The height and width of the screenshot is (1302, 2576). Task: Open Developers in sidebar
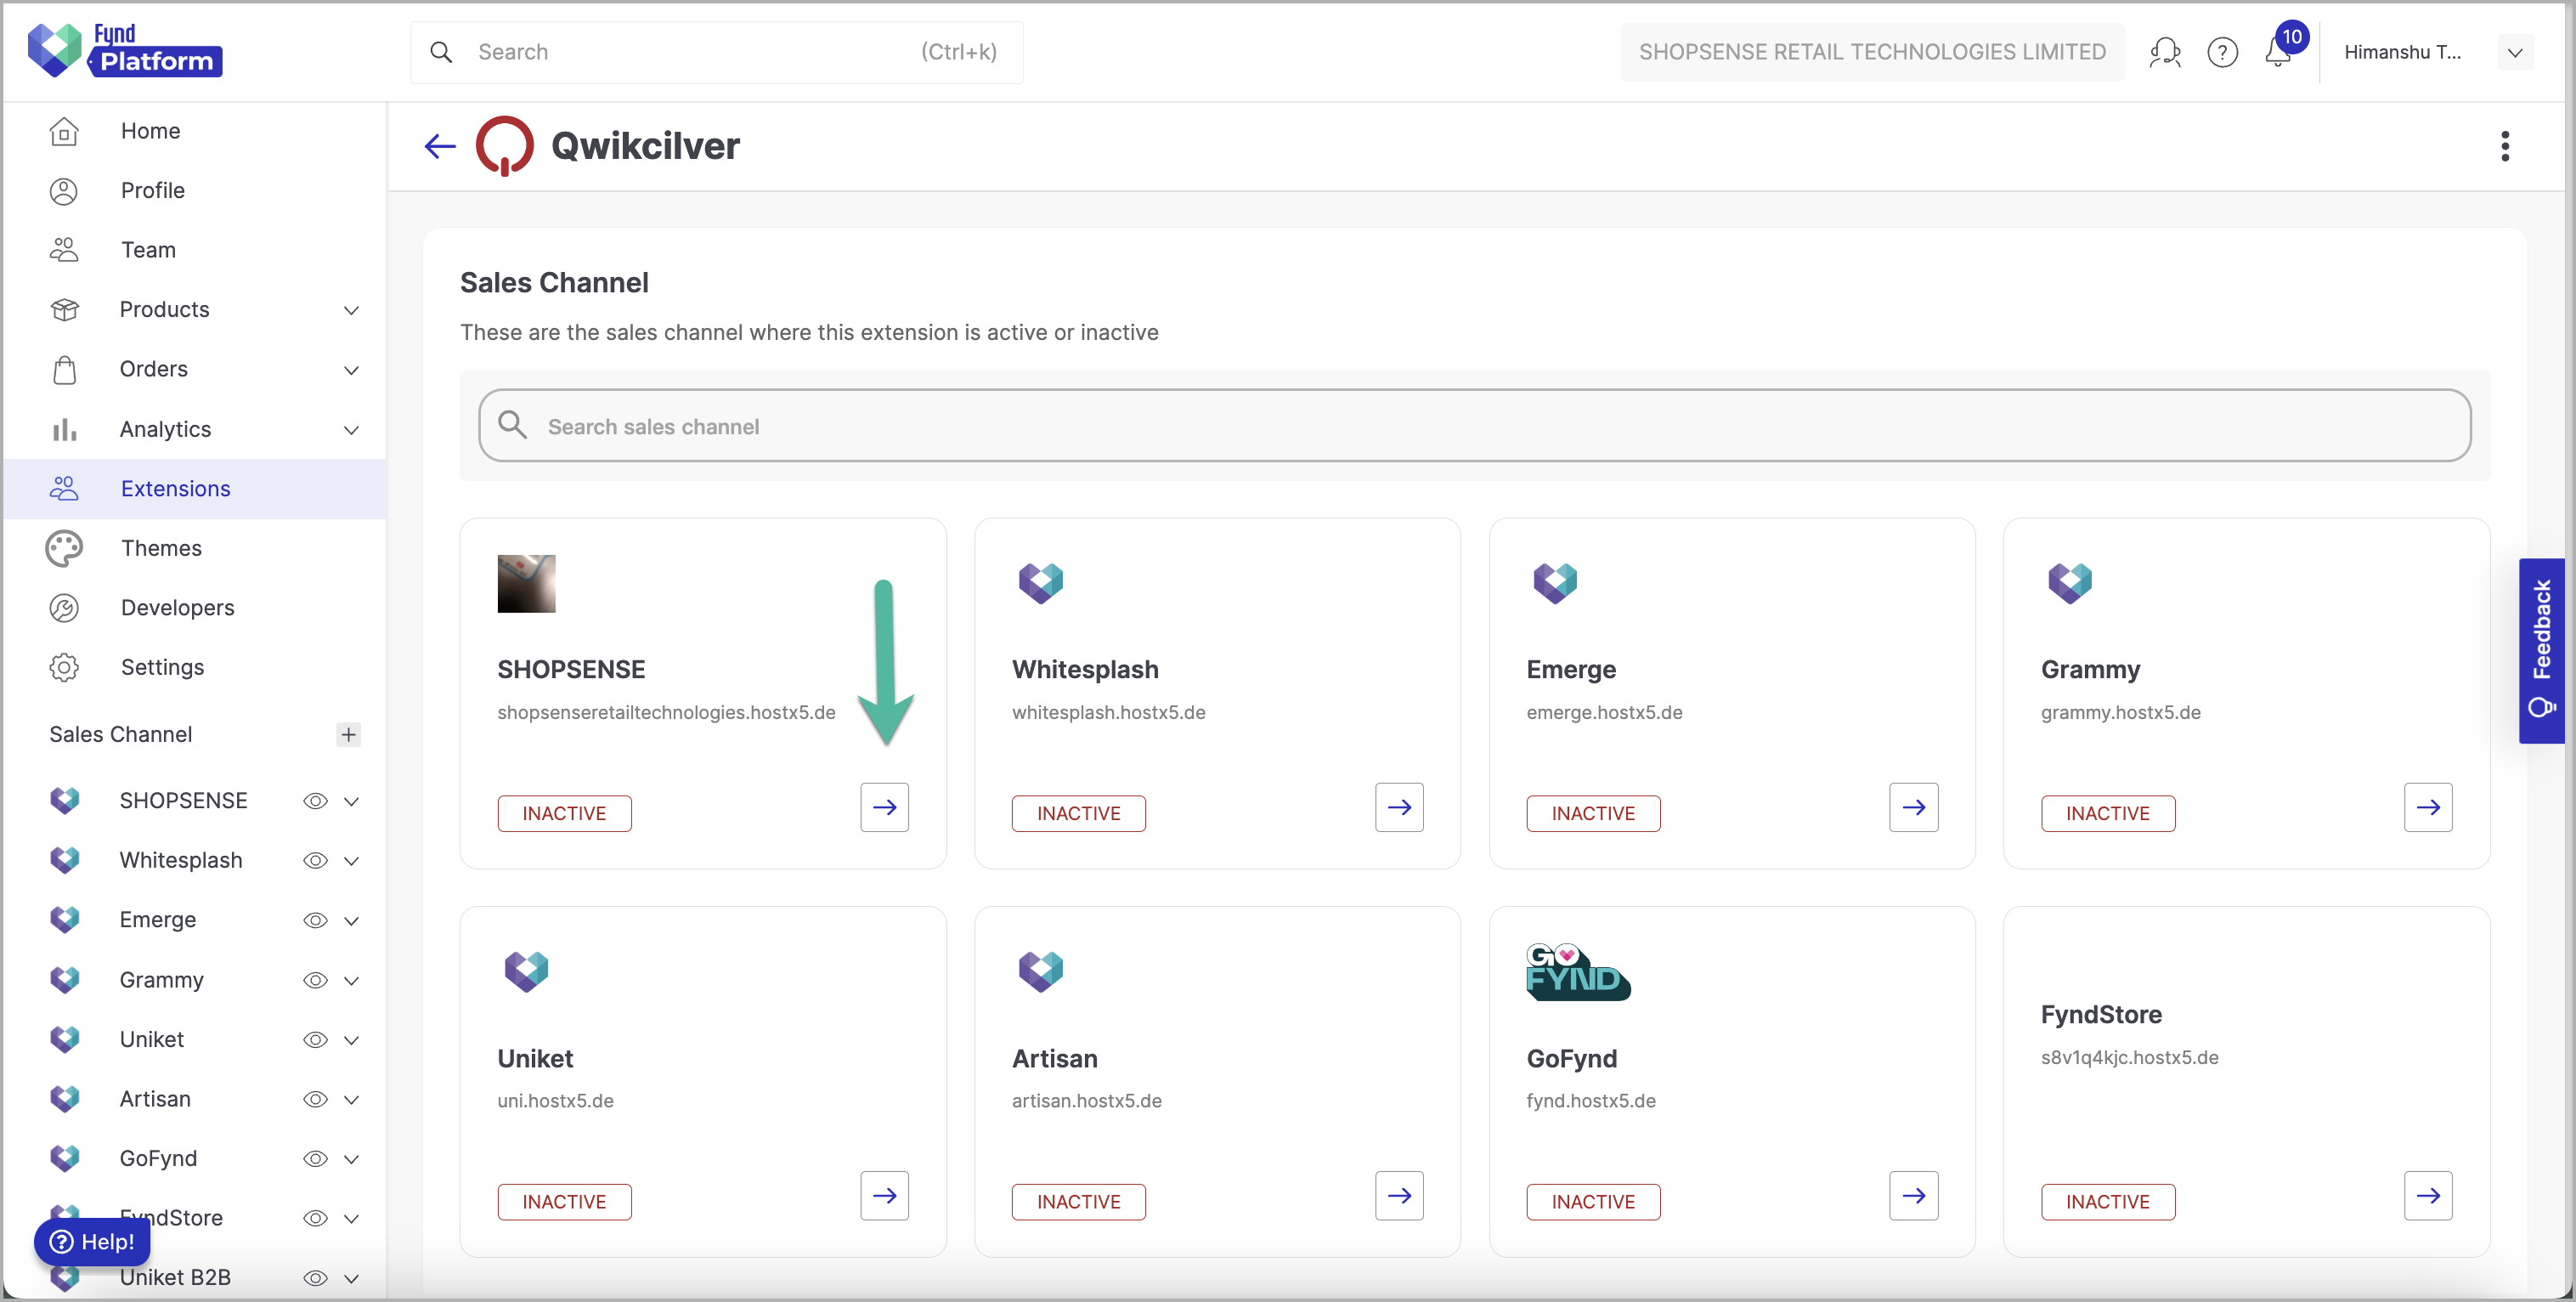point(195,608)
